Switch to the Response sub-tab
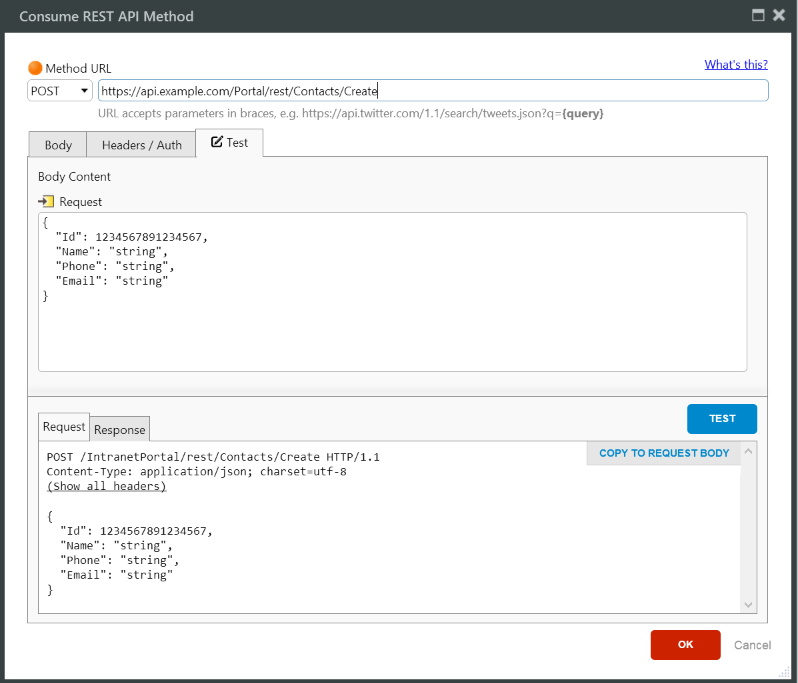Viewport: 798px width, 683px height. tap(120, 430)
